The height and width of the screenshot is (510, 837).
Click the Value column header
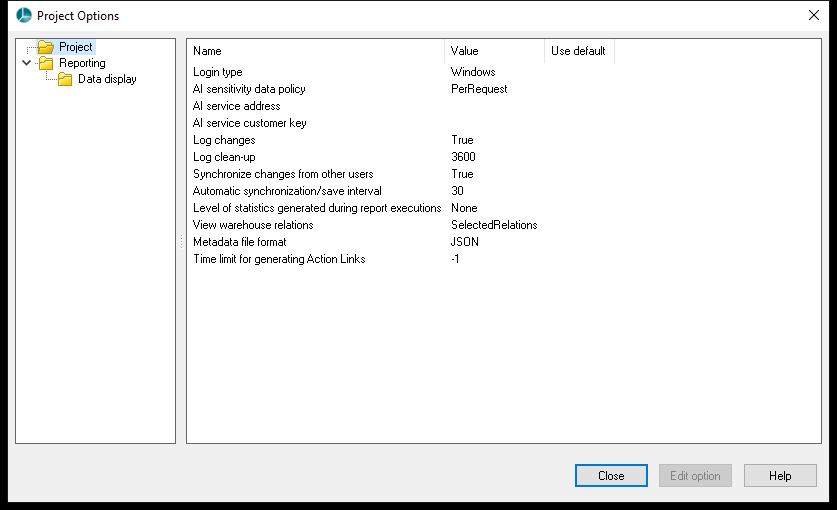pyautogui.click(x=494, y=51)
